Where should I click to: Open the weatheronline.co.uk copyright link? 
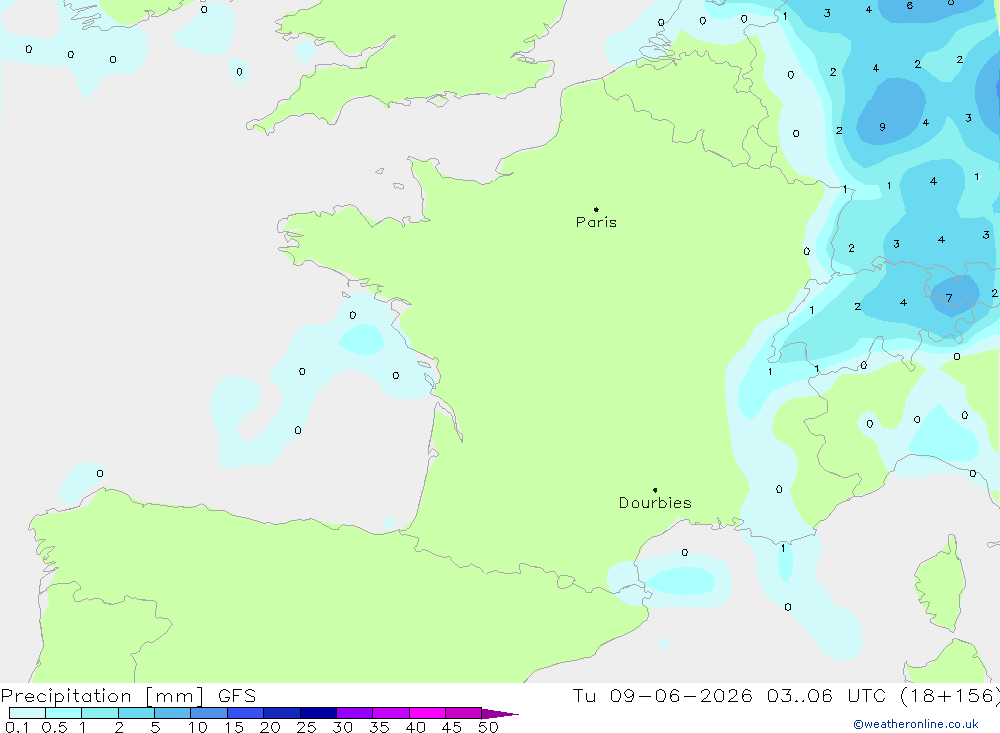click(916, 724)
